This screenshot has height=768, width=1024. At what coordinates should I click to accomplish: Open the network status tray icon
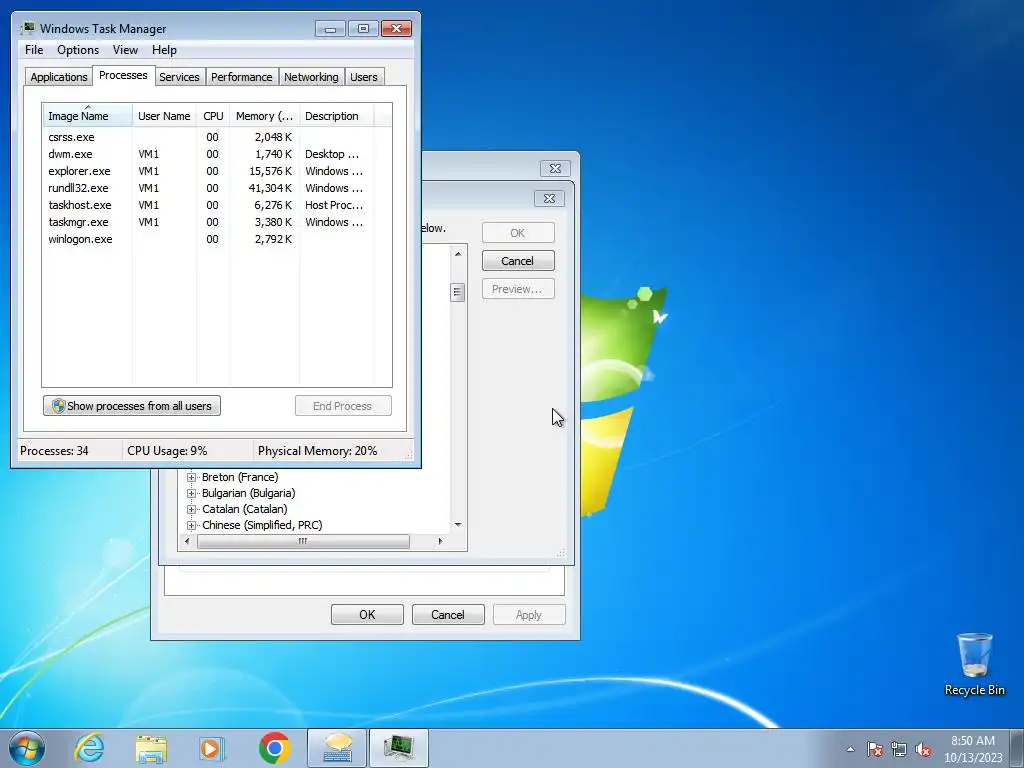(899, 749)
